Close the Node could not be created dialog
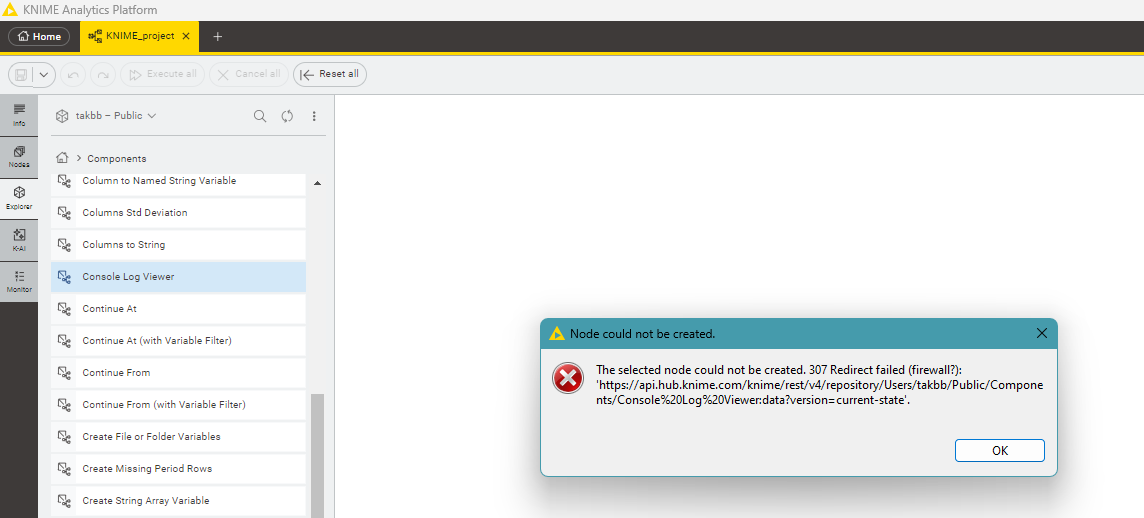Screen dimensions: 1144x518 [x=1042, y=333]
